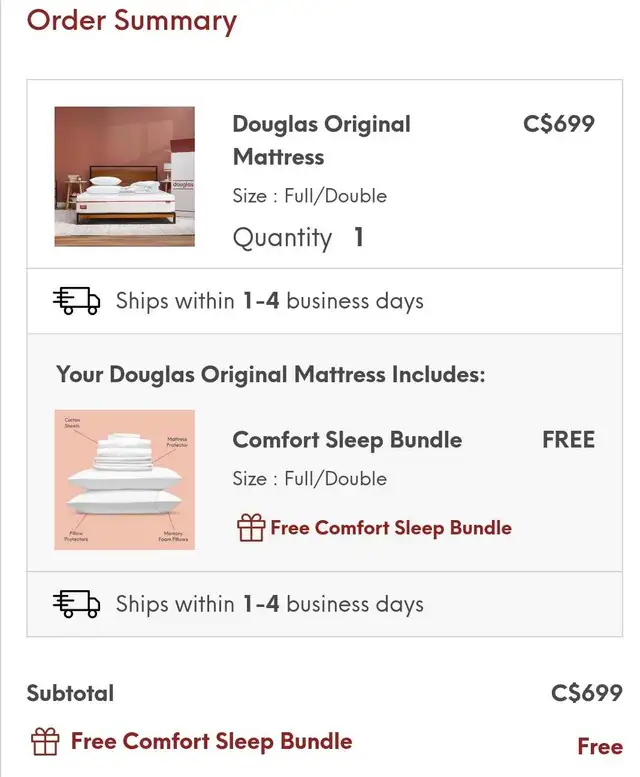Image resolution: width=640 pixels, height=777 pixels.
Task: Click the bundle Size Full/Double text
Action: pyautogui.click(x=310, y=479)
